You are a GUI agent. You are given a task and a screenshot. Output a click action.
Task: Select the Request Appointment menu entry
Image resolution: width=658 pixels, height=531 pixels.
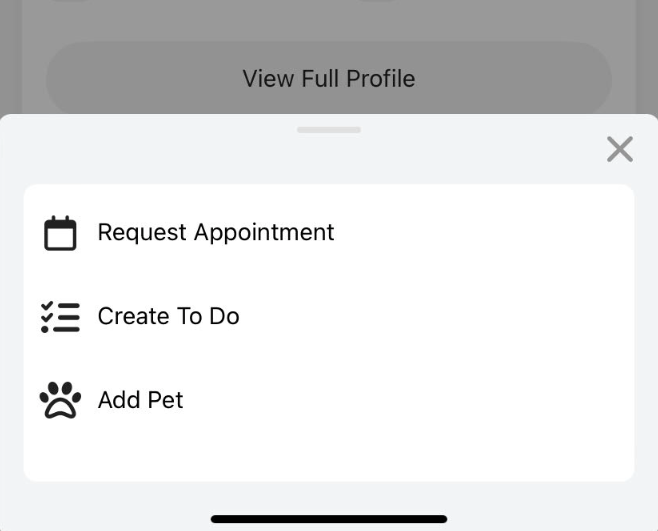(329, 233)
